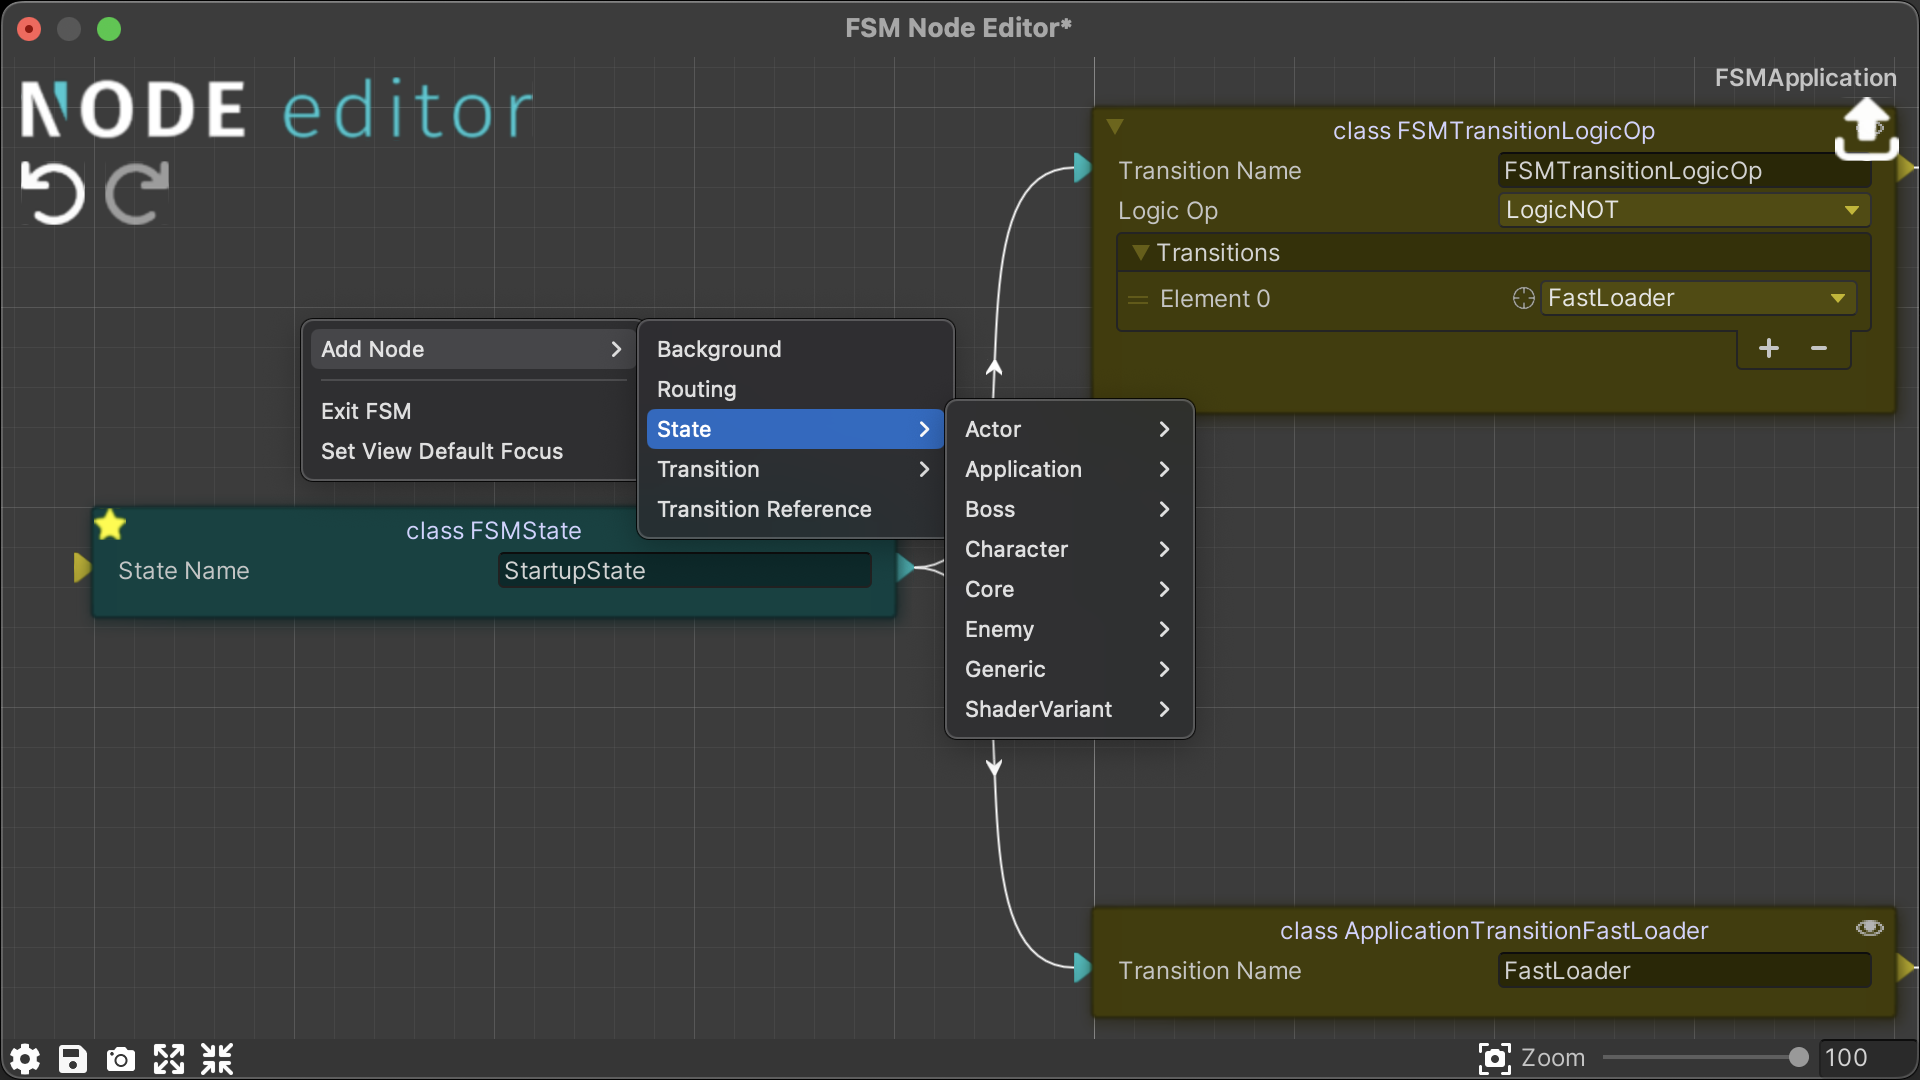
Task: Collapse the Transitions section
Action: point(1140,252)
